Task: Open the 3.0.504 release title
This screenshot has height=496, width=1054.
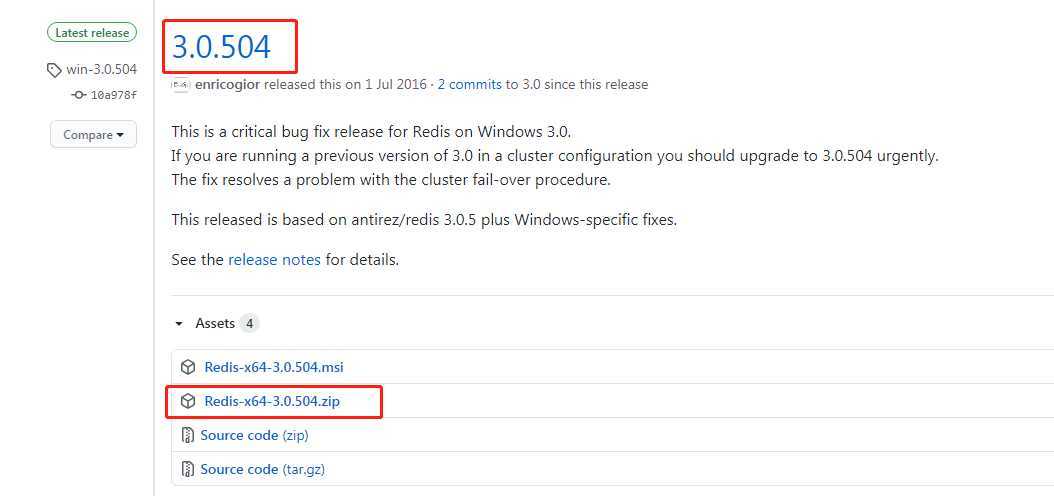Action: click(x=222, y=46)
